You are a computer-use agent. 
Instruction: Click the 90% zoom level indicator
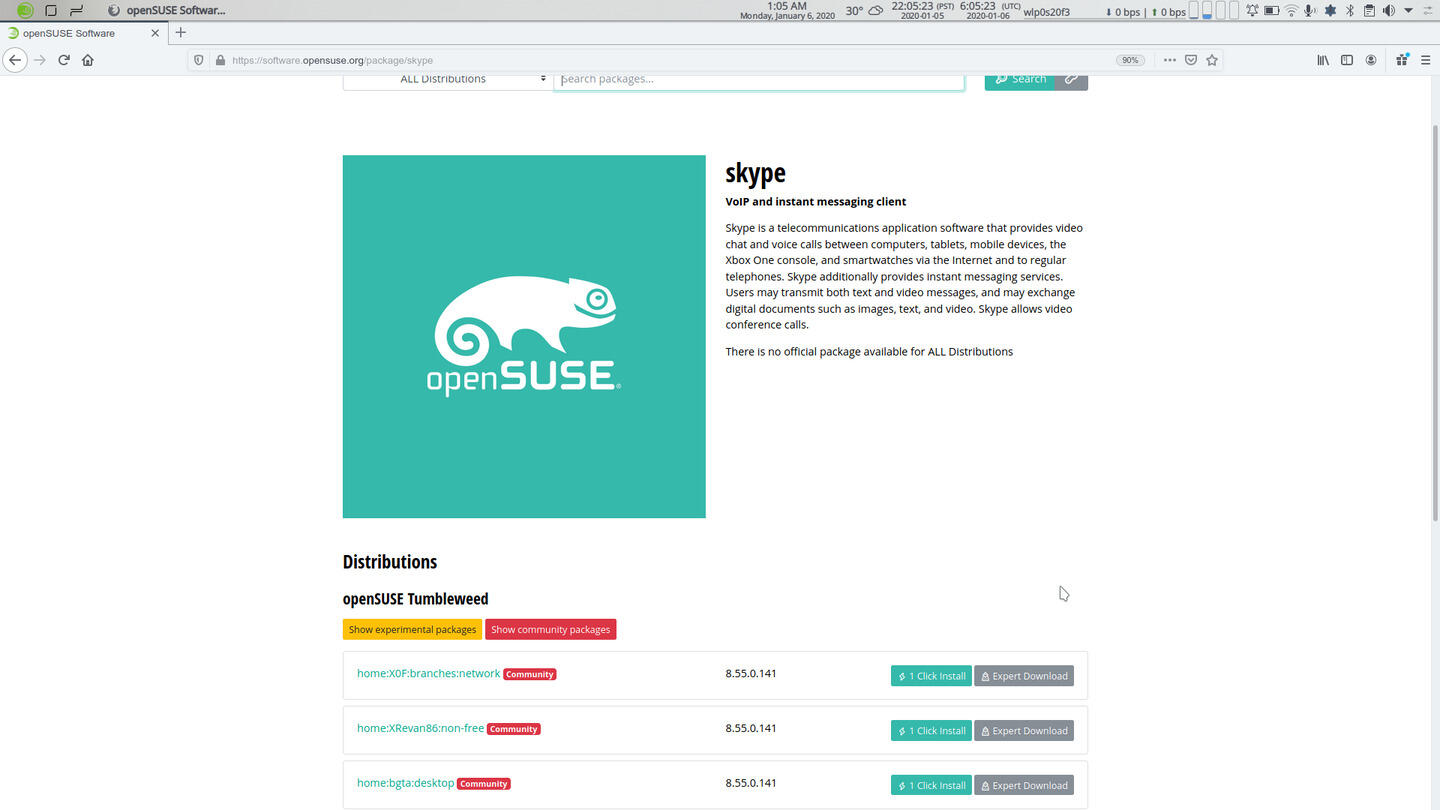1130,60
